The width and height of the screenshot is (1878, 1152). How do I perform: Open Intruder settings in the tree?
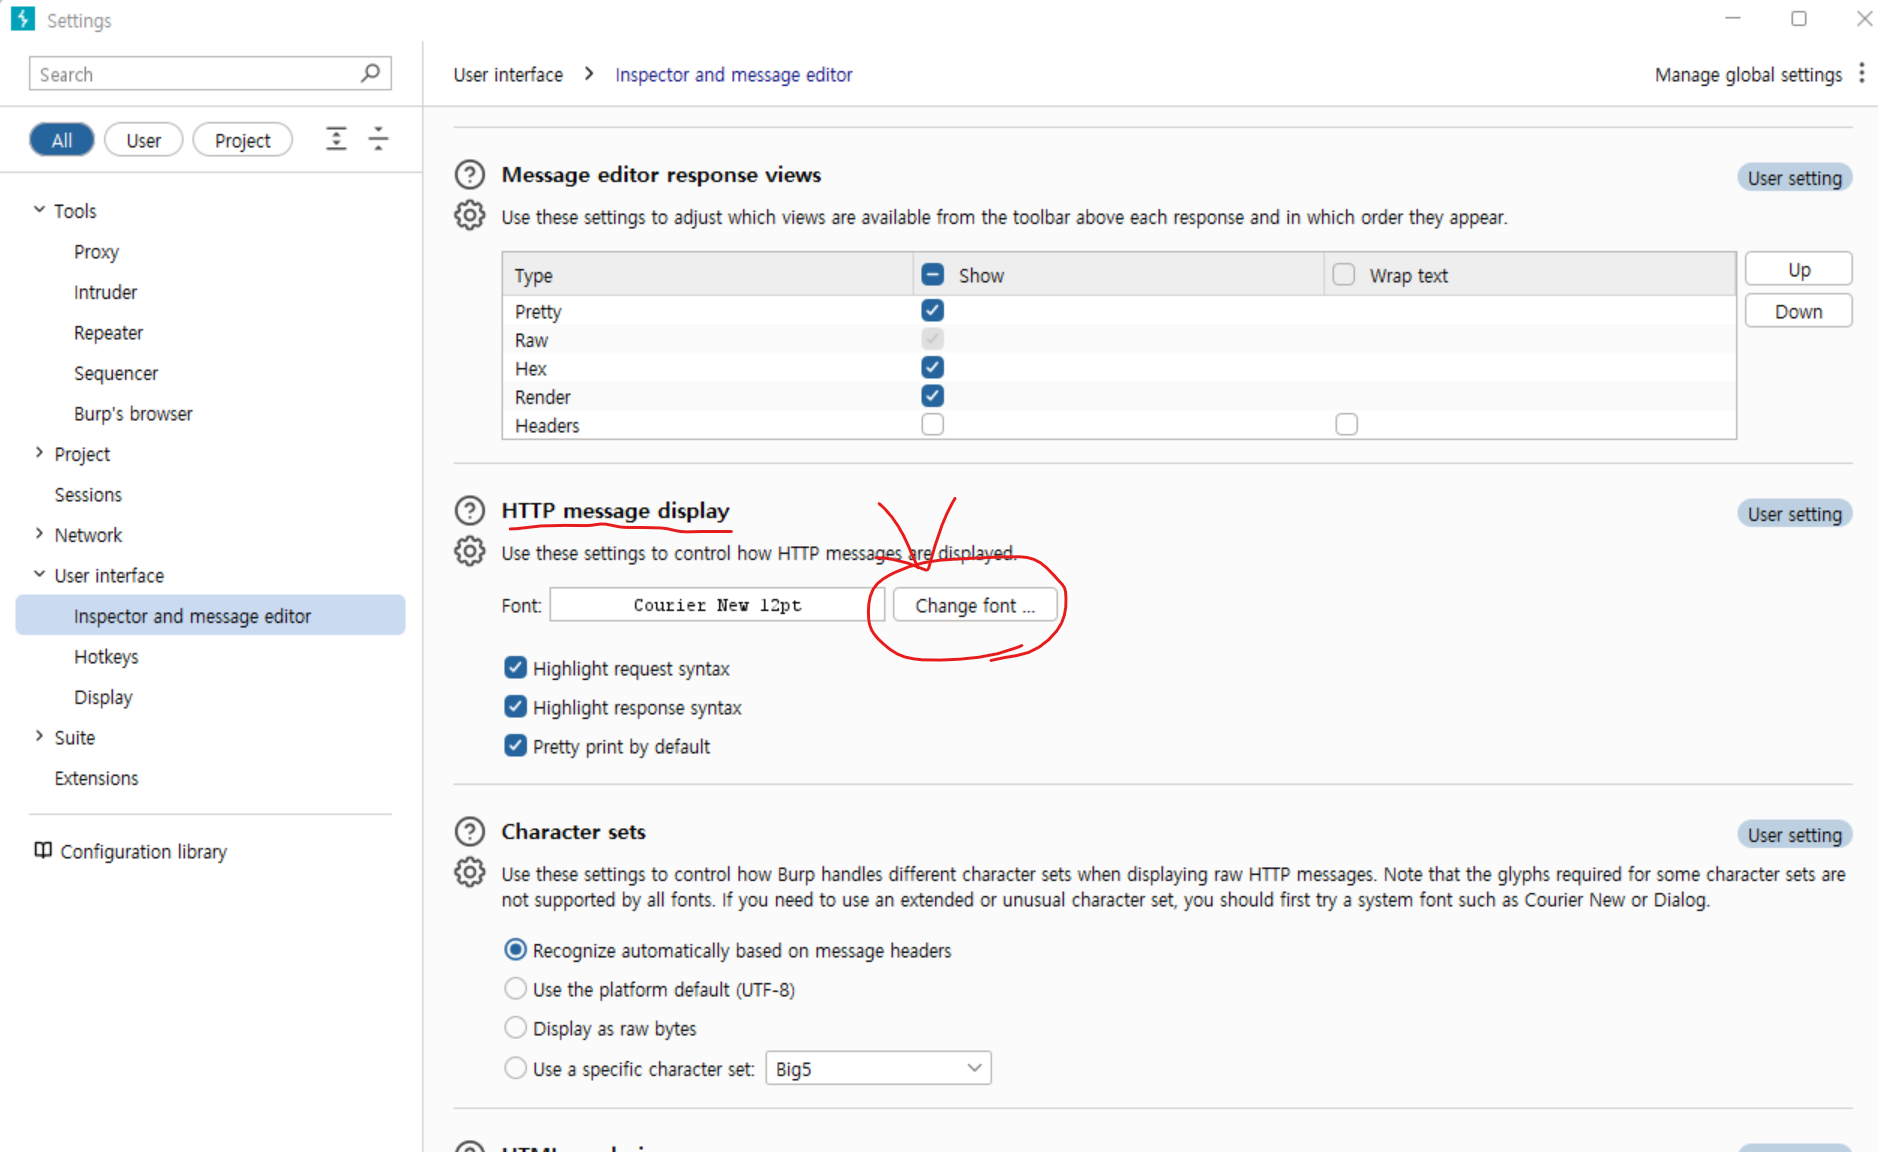[105, 292]
